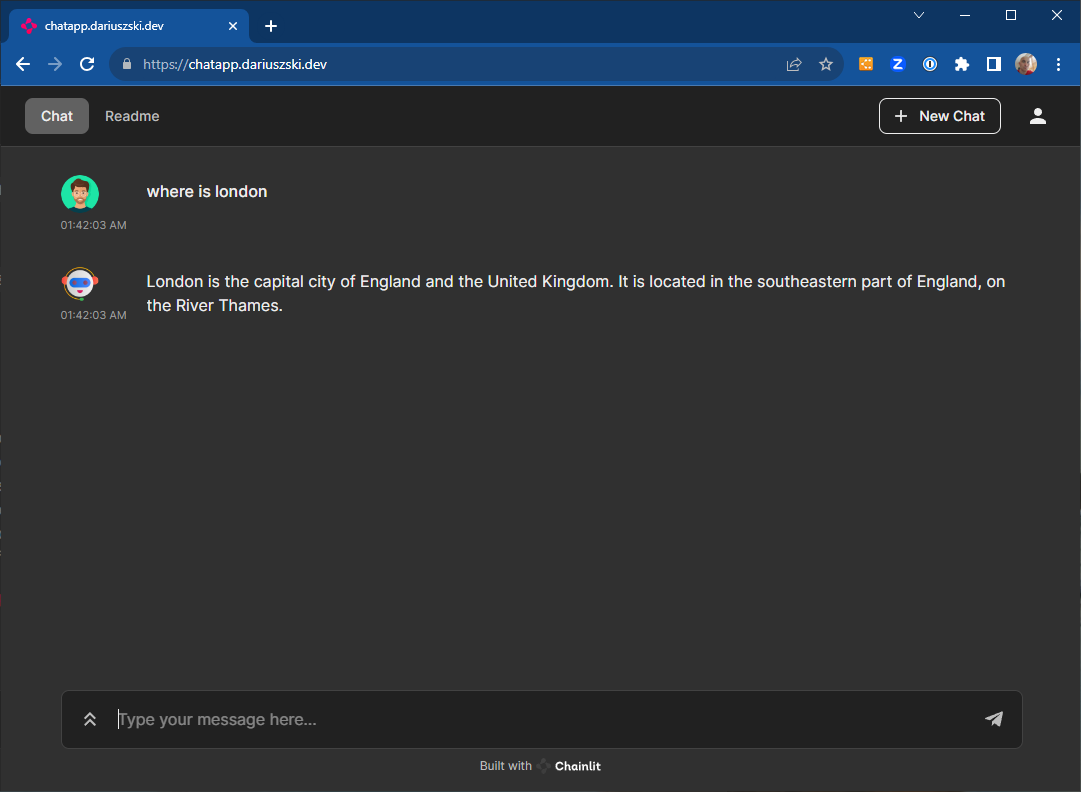Open a new browser tab
Image resolution: width=1081 pixels, height=792 pixels.
pos(270,26)
